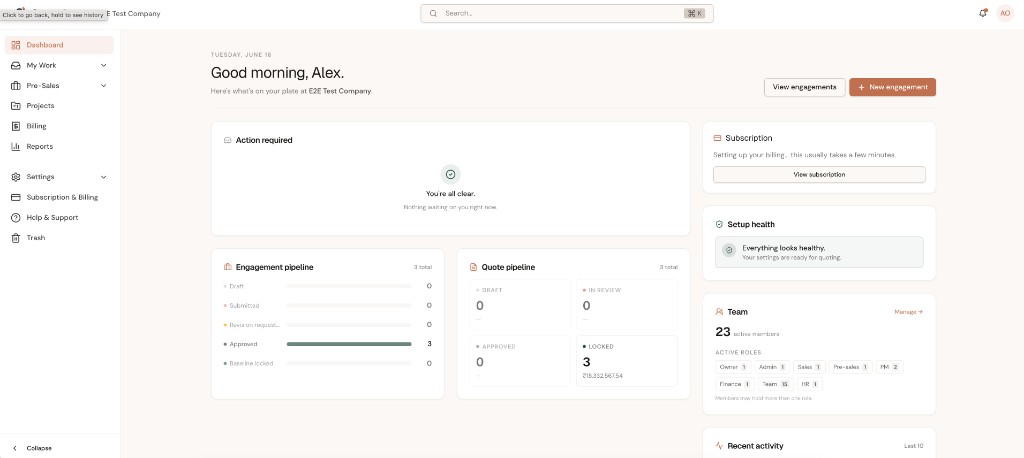Open the AO user avatar menu
This screenshot has width=1024, height=458.
(x=1005, y=13)
